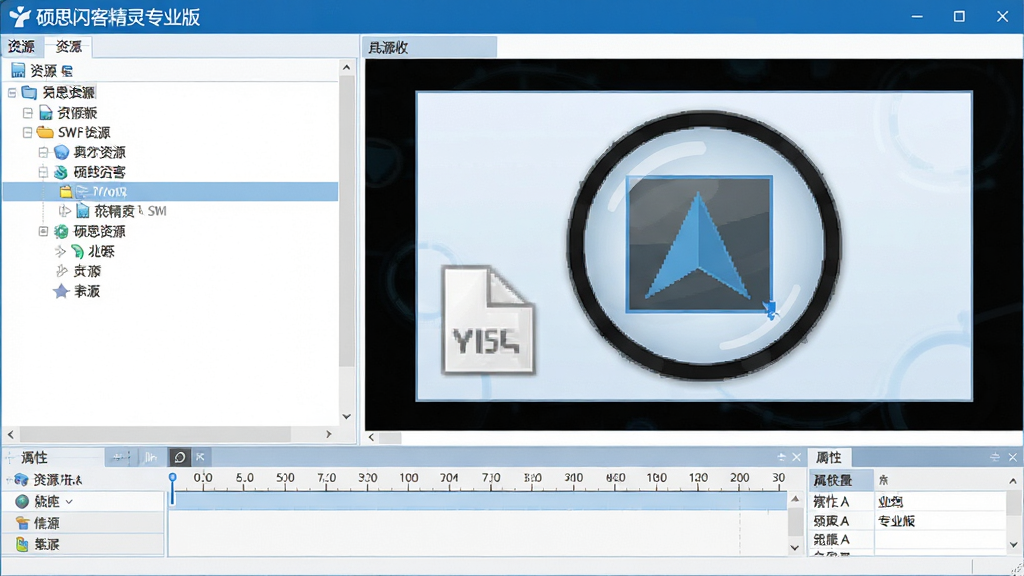Click the blue arrow inside the magnifier circle

point(699,246)
